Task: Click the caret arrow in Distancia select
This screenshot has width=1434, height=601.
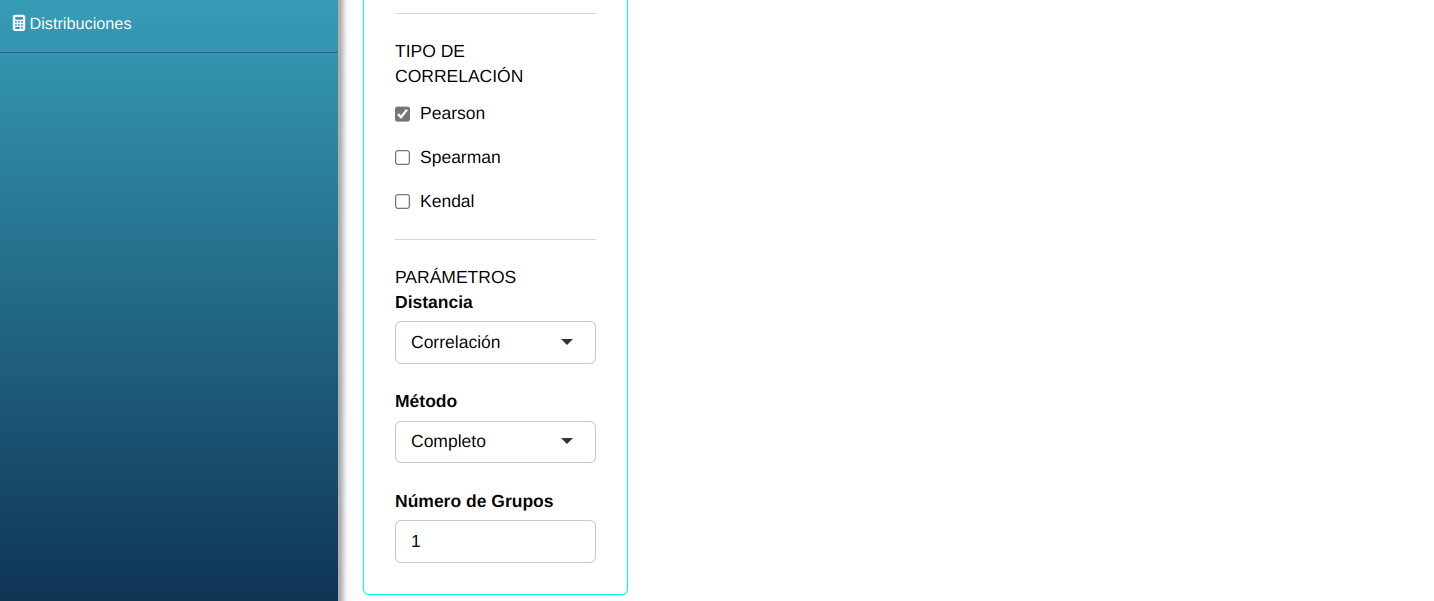Action: (x=567, y=342)
